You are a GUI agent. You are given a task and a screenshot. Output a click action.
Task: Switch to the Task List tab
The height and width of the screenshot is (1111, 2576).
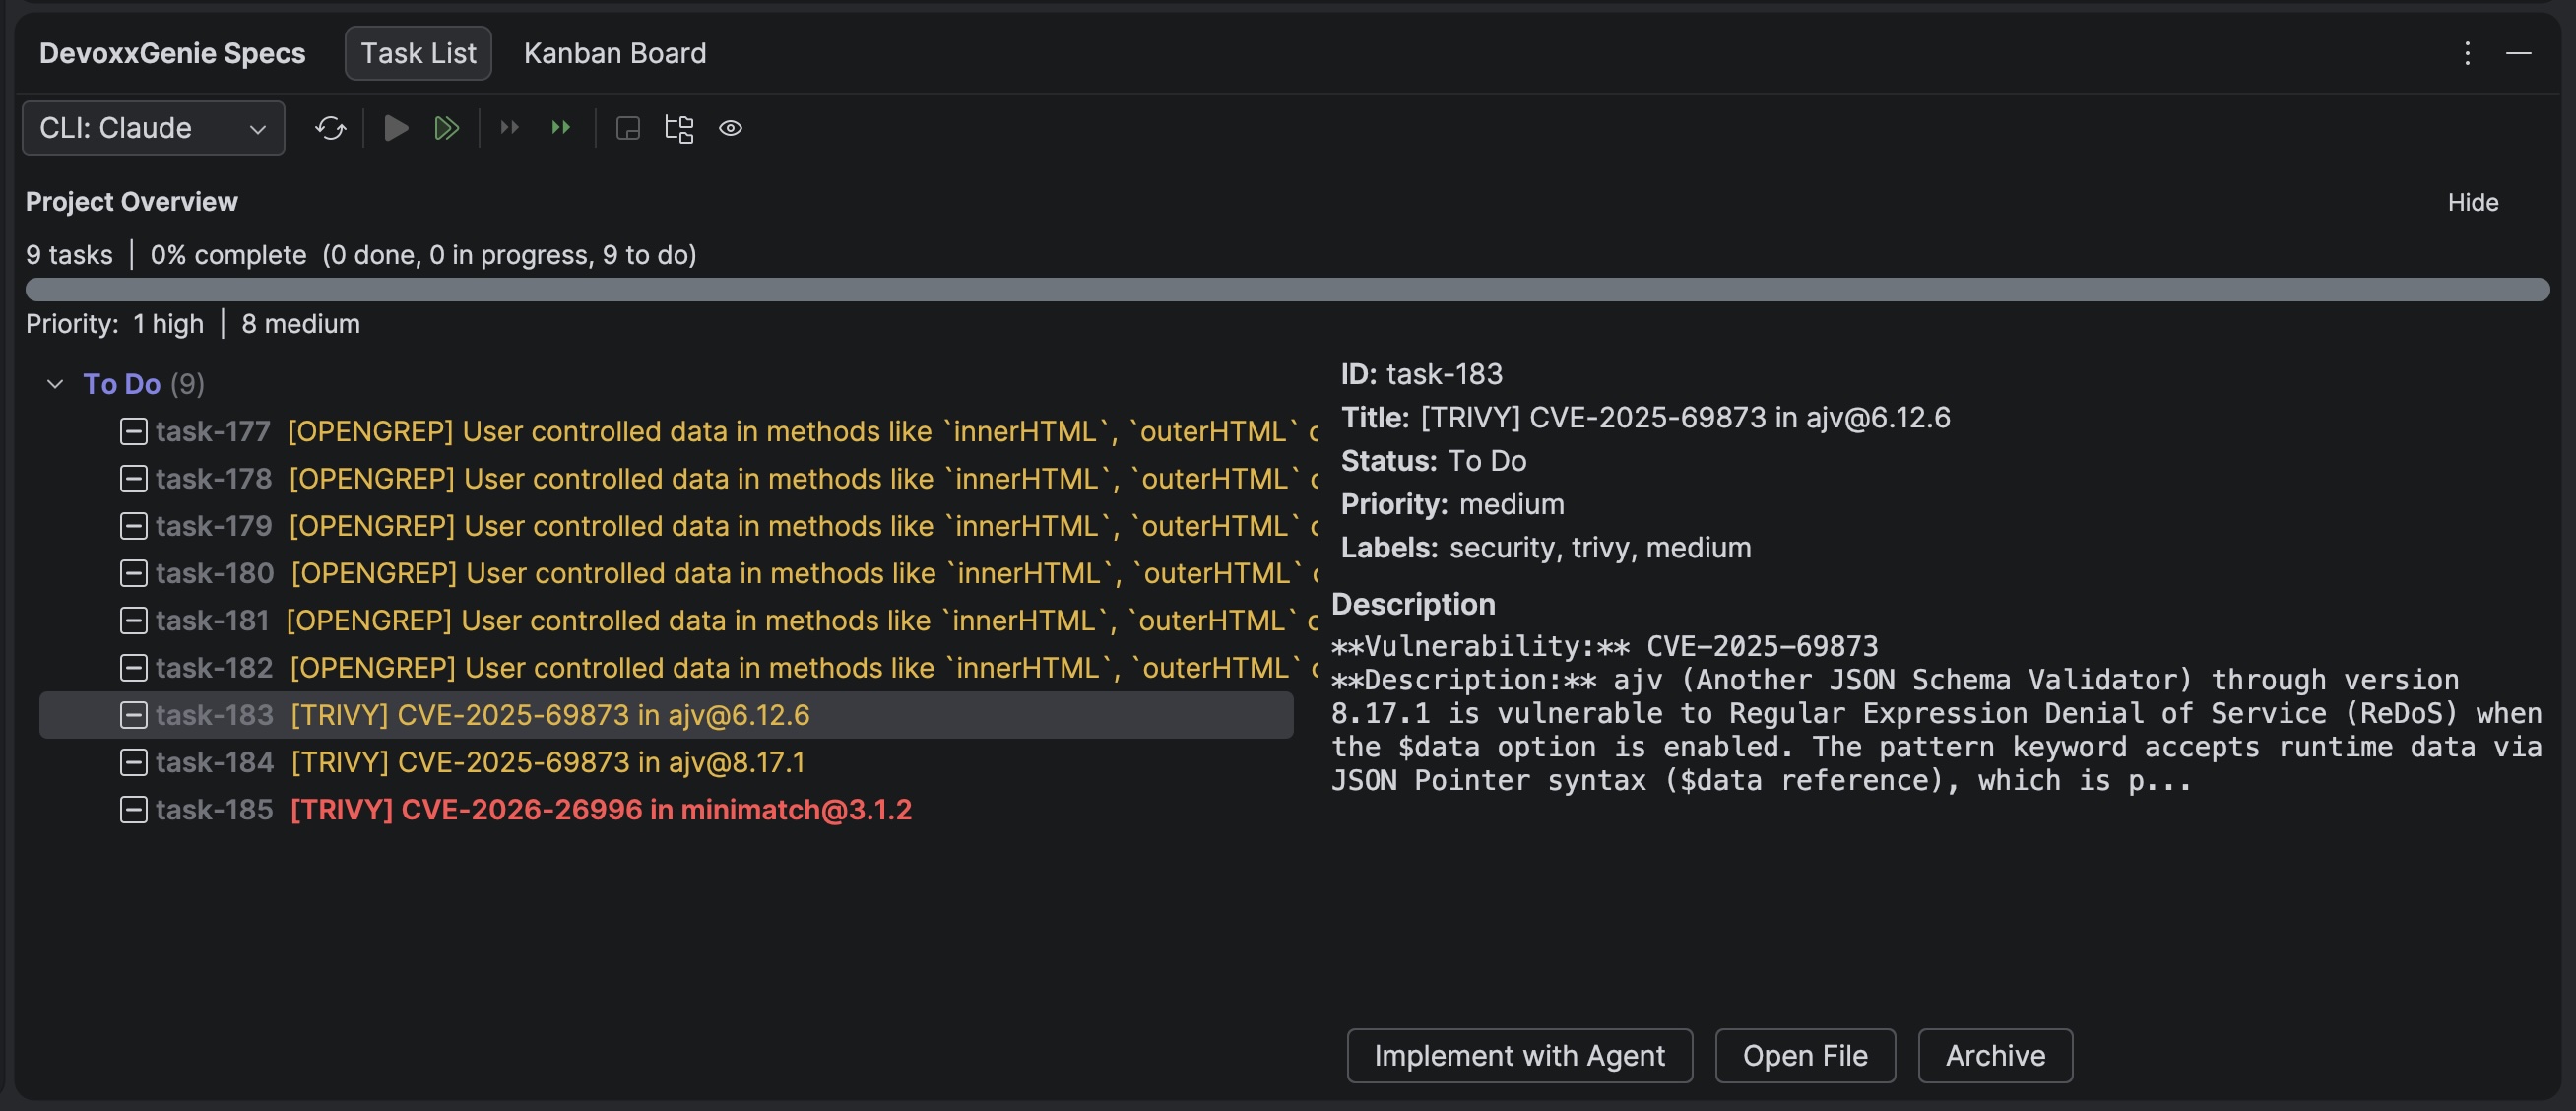point(418,53)
